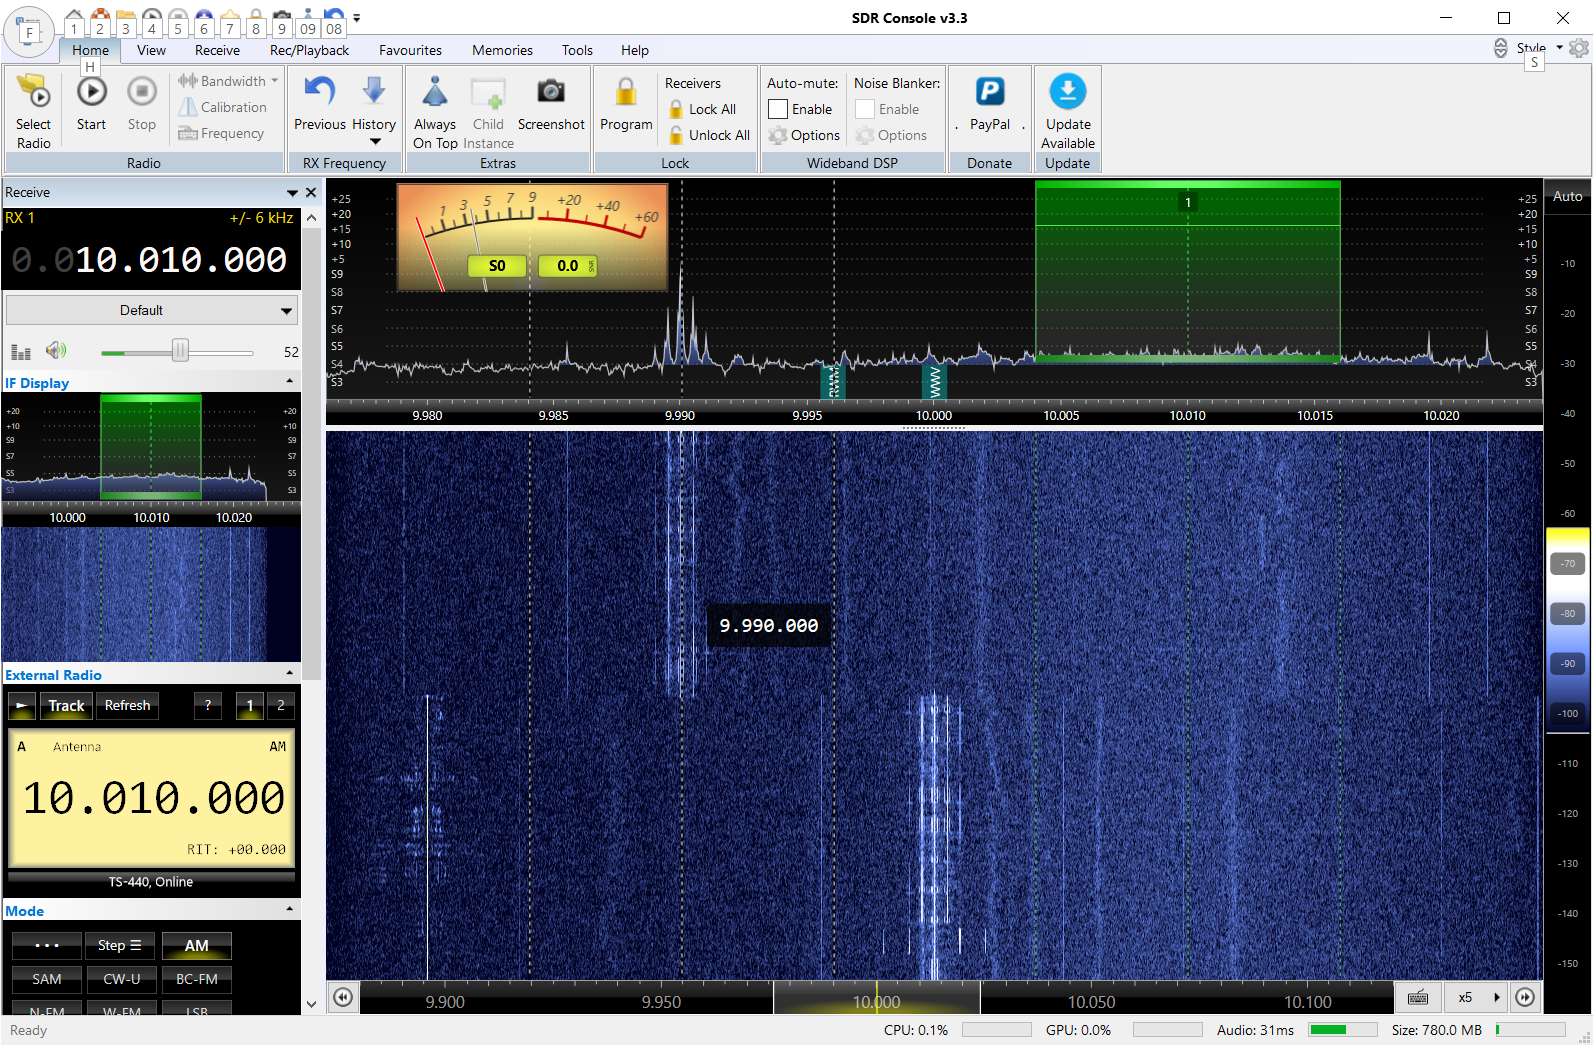Click the Refresh button
This screenshot has height=1046, width=1594.
pyautogui.click(x=127, y=706)
